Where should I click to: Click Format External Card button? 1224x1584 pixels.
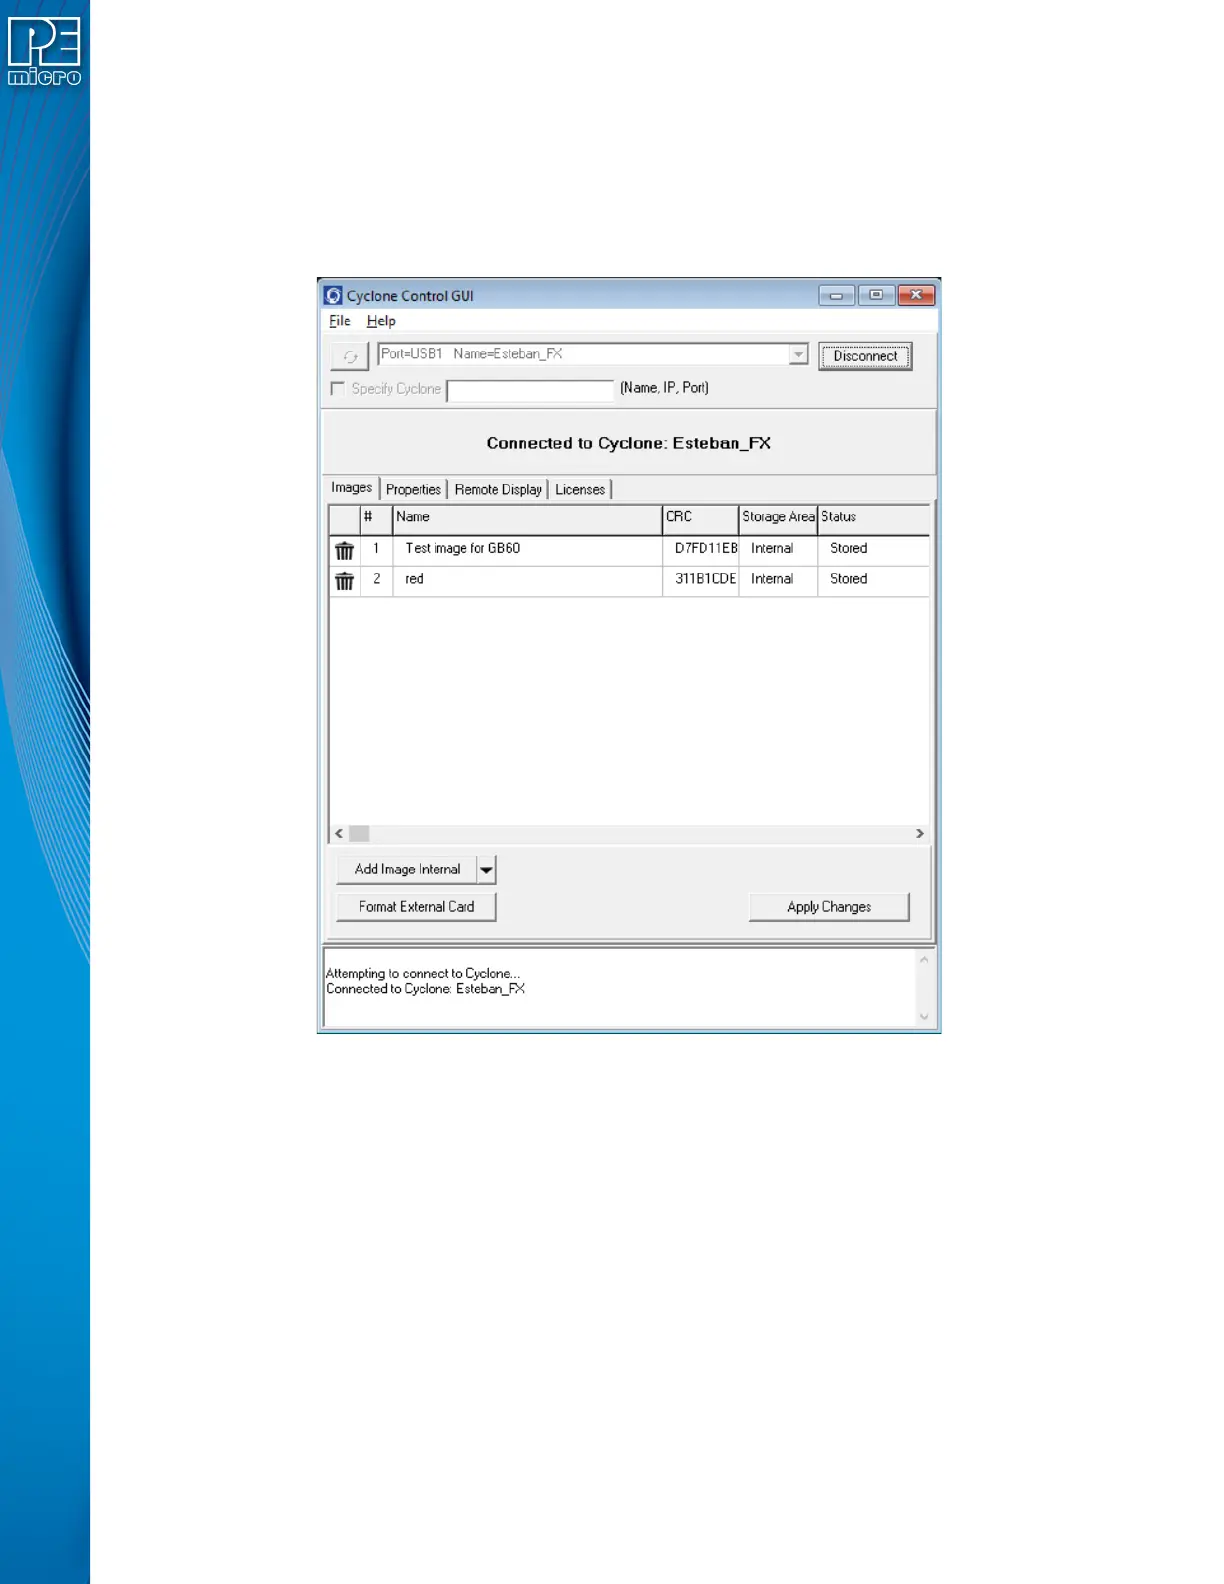pos(416,907)
